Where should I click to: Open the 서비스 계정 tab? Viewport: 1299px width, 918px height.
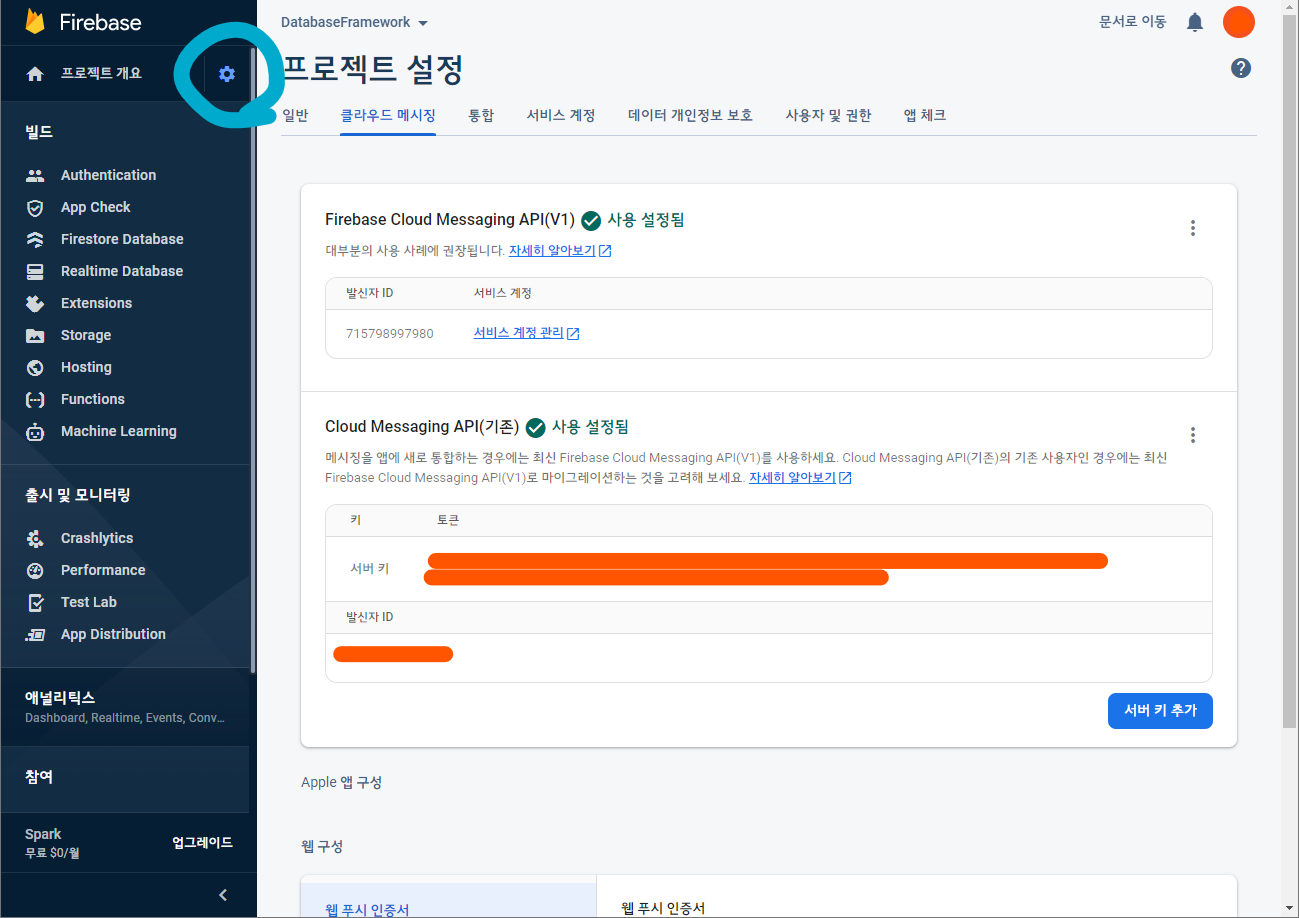coord(561,115)
